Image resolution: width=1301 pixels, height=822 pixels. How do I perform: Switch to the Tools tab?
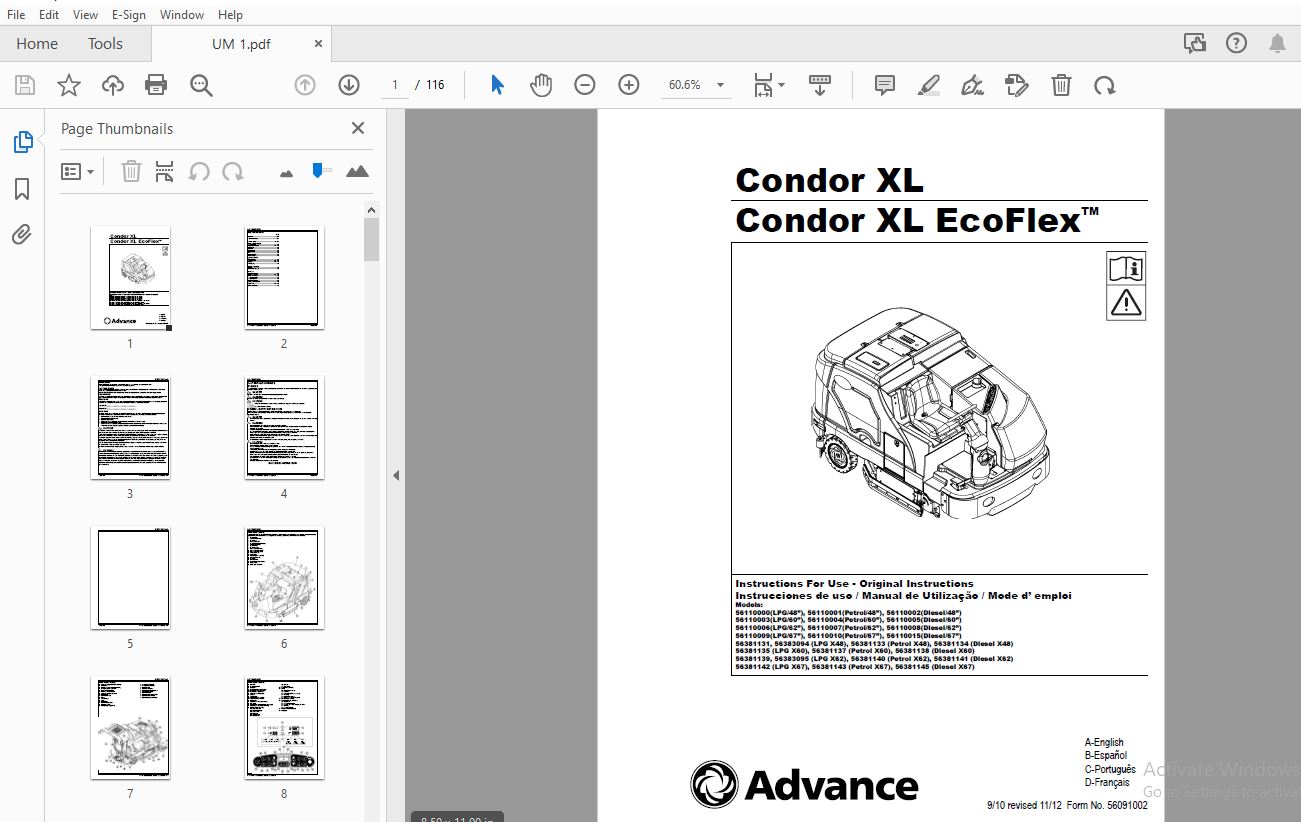pos(105,44)
